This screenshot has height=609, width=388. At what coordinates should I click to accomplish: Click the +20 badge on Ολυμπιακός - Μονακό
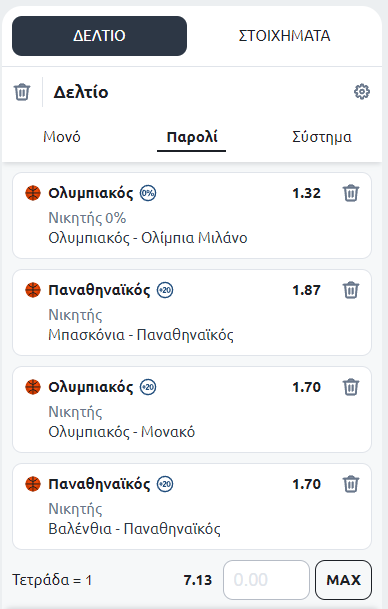[x=148, y=387]
